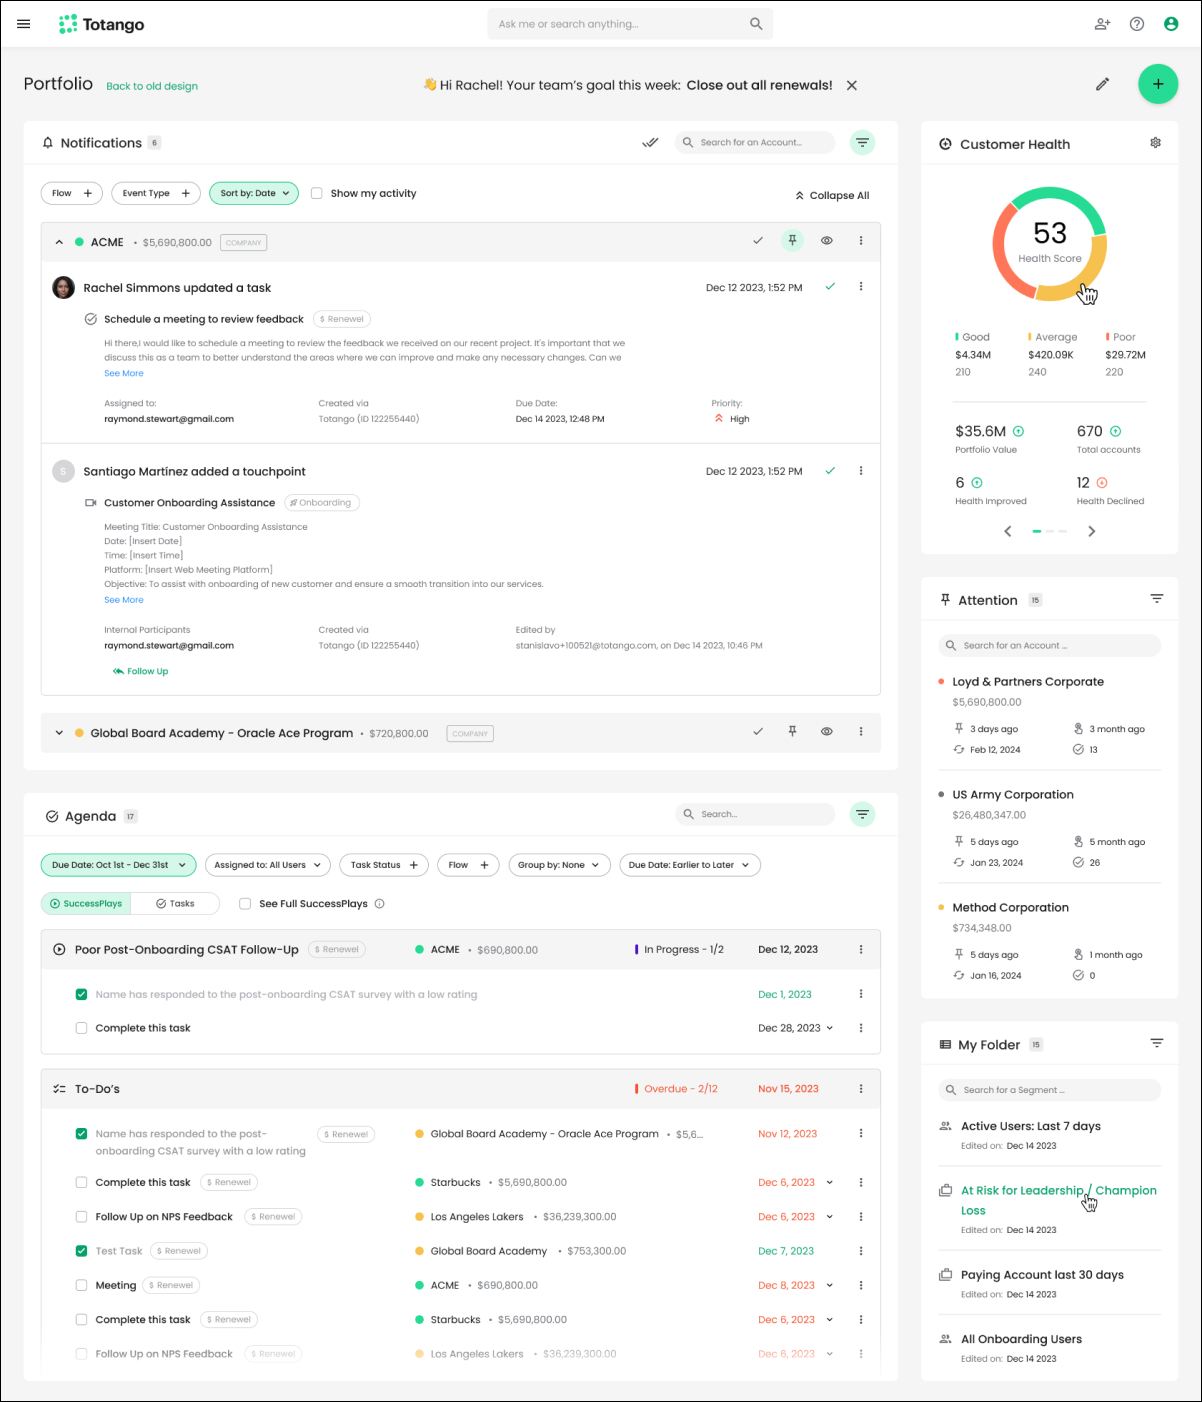Open the Notifications filter icon
Image resolution: width=1202 pixels, height=1402 pixels.
point(861,143)
